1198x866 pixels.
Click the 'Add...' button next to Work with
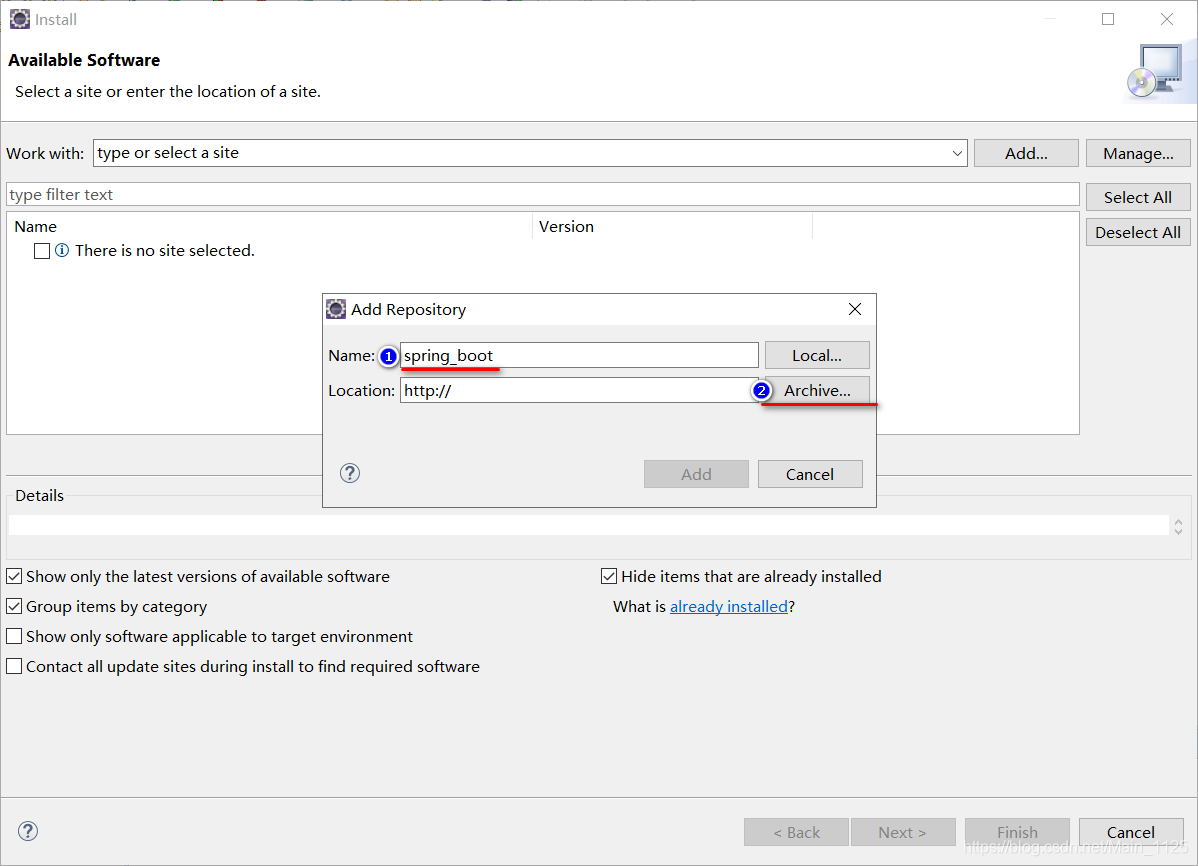pyautogui.click(x=1026, y=153)
